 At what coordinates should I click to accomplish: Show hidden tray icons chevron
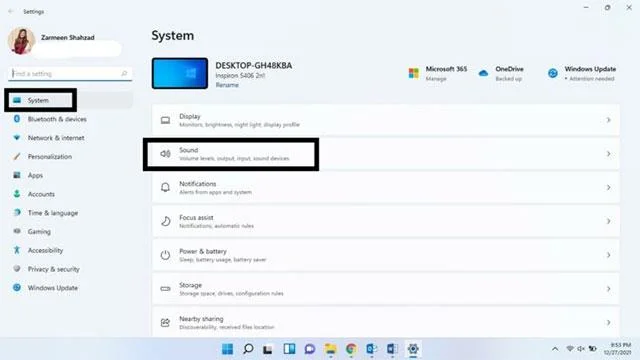[x=555, y=349]
